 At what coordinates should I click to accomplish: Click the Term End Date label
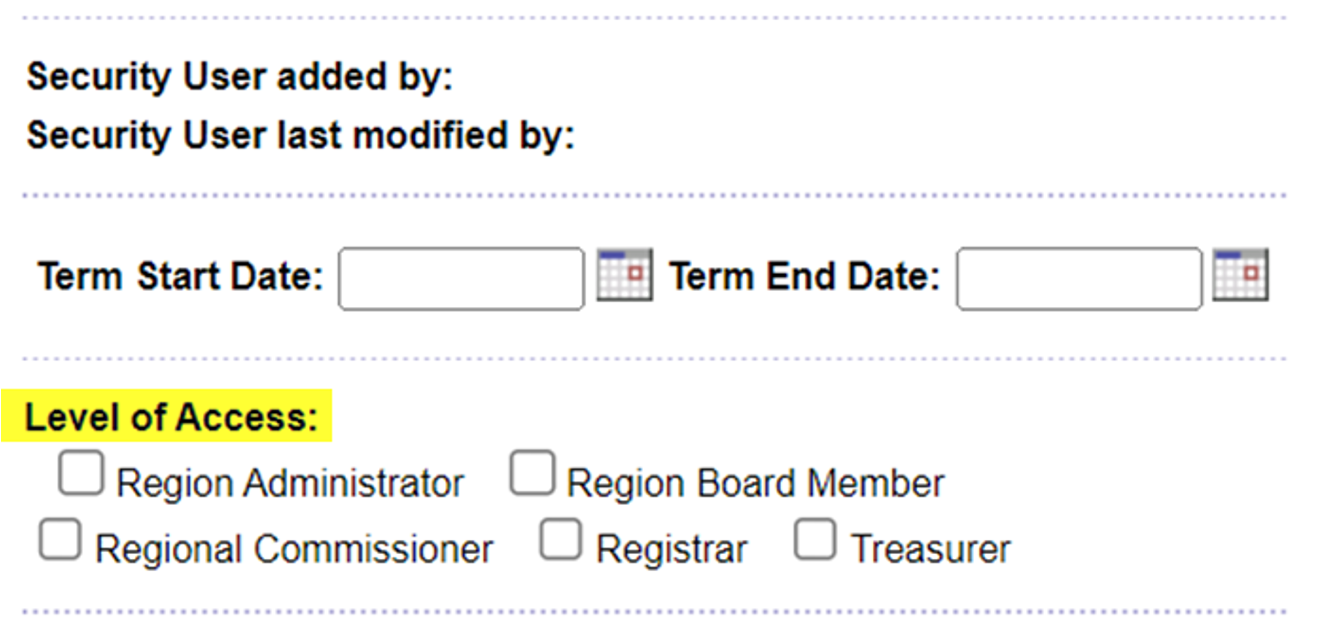coord(805,276)
